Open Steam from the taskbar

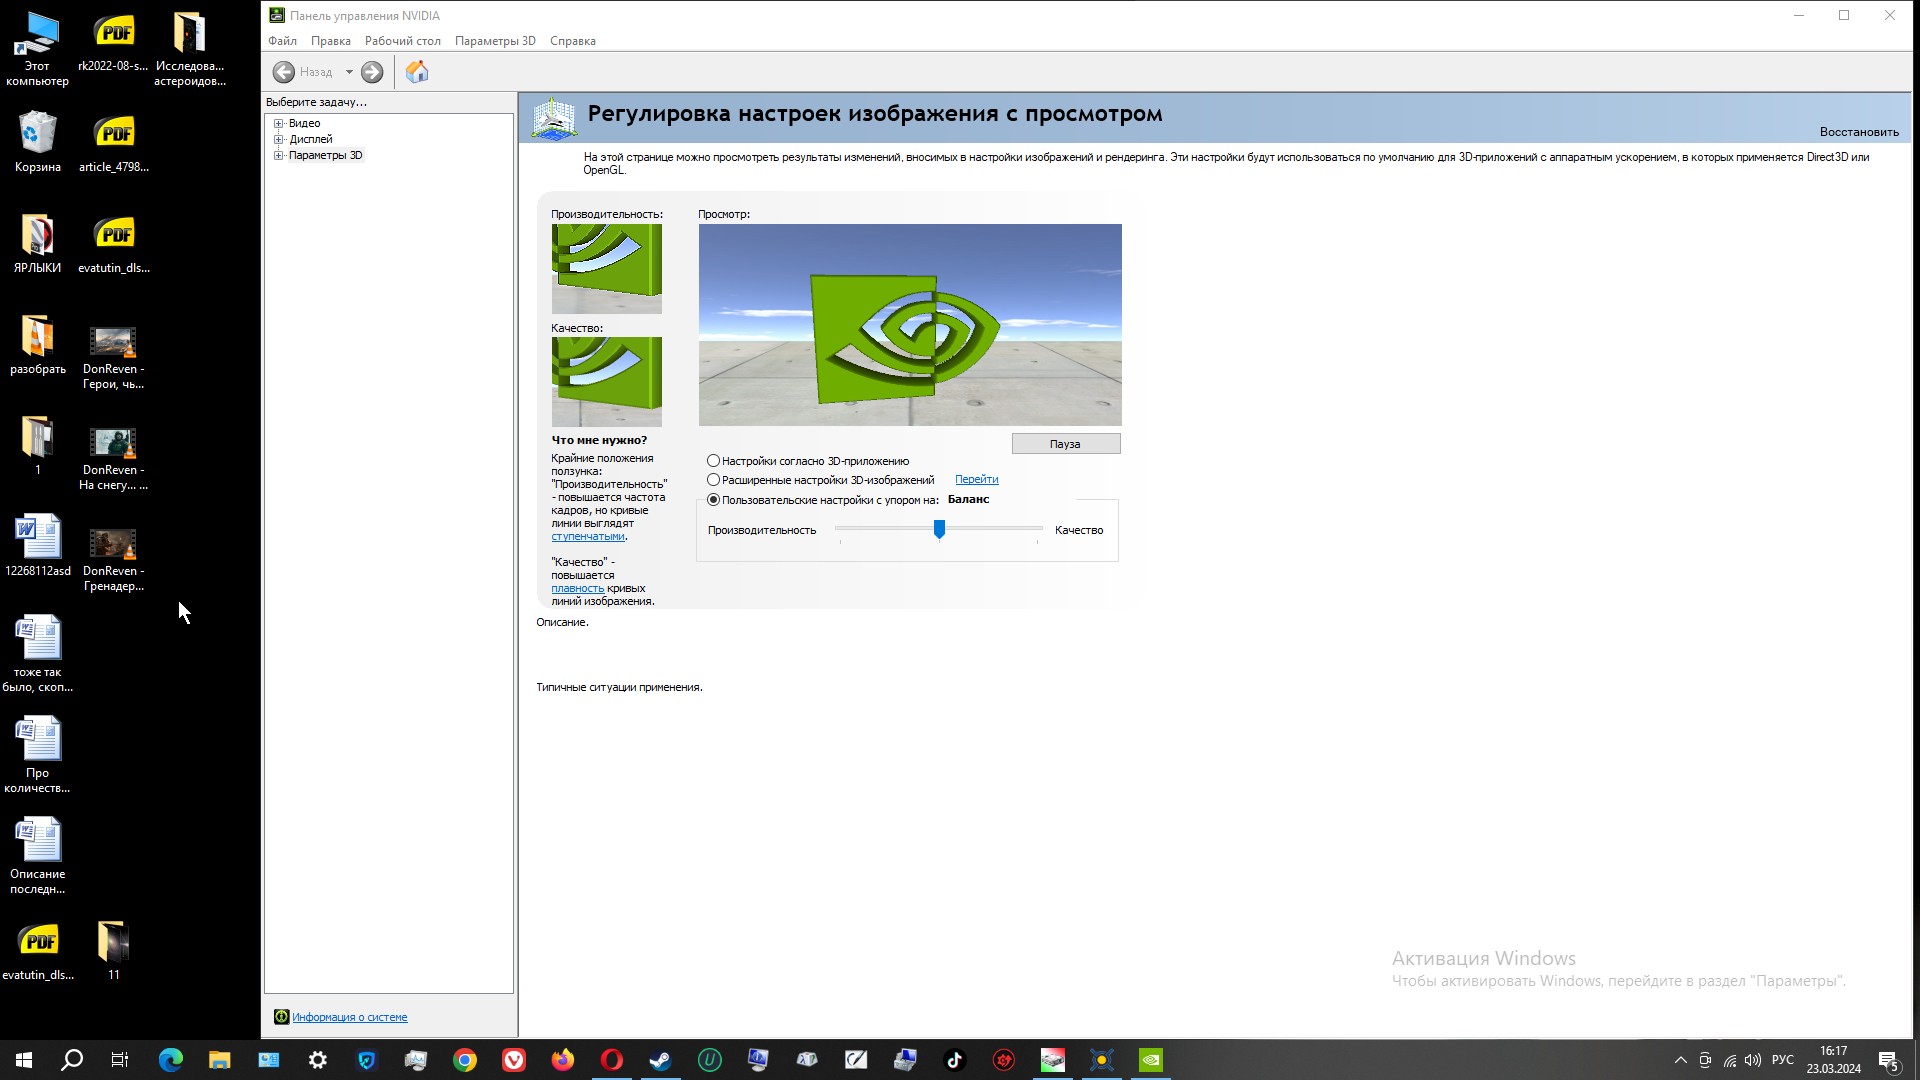[x=661, y=1060]
